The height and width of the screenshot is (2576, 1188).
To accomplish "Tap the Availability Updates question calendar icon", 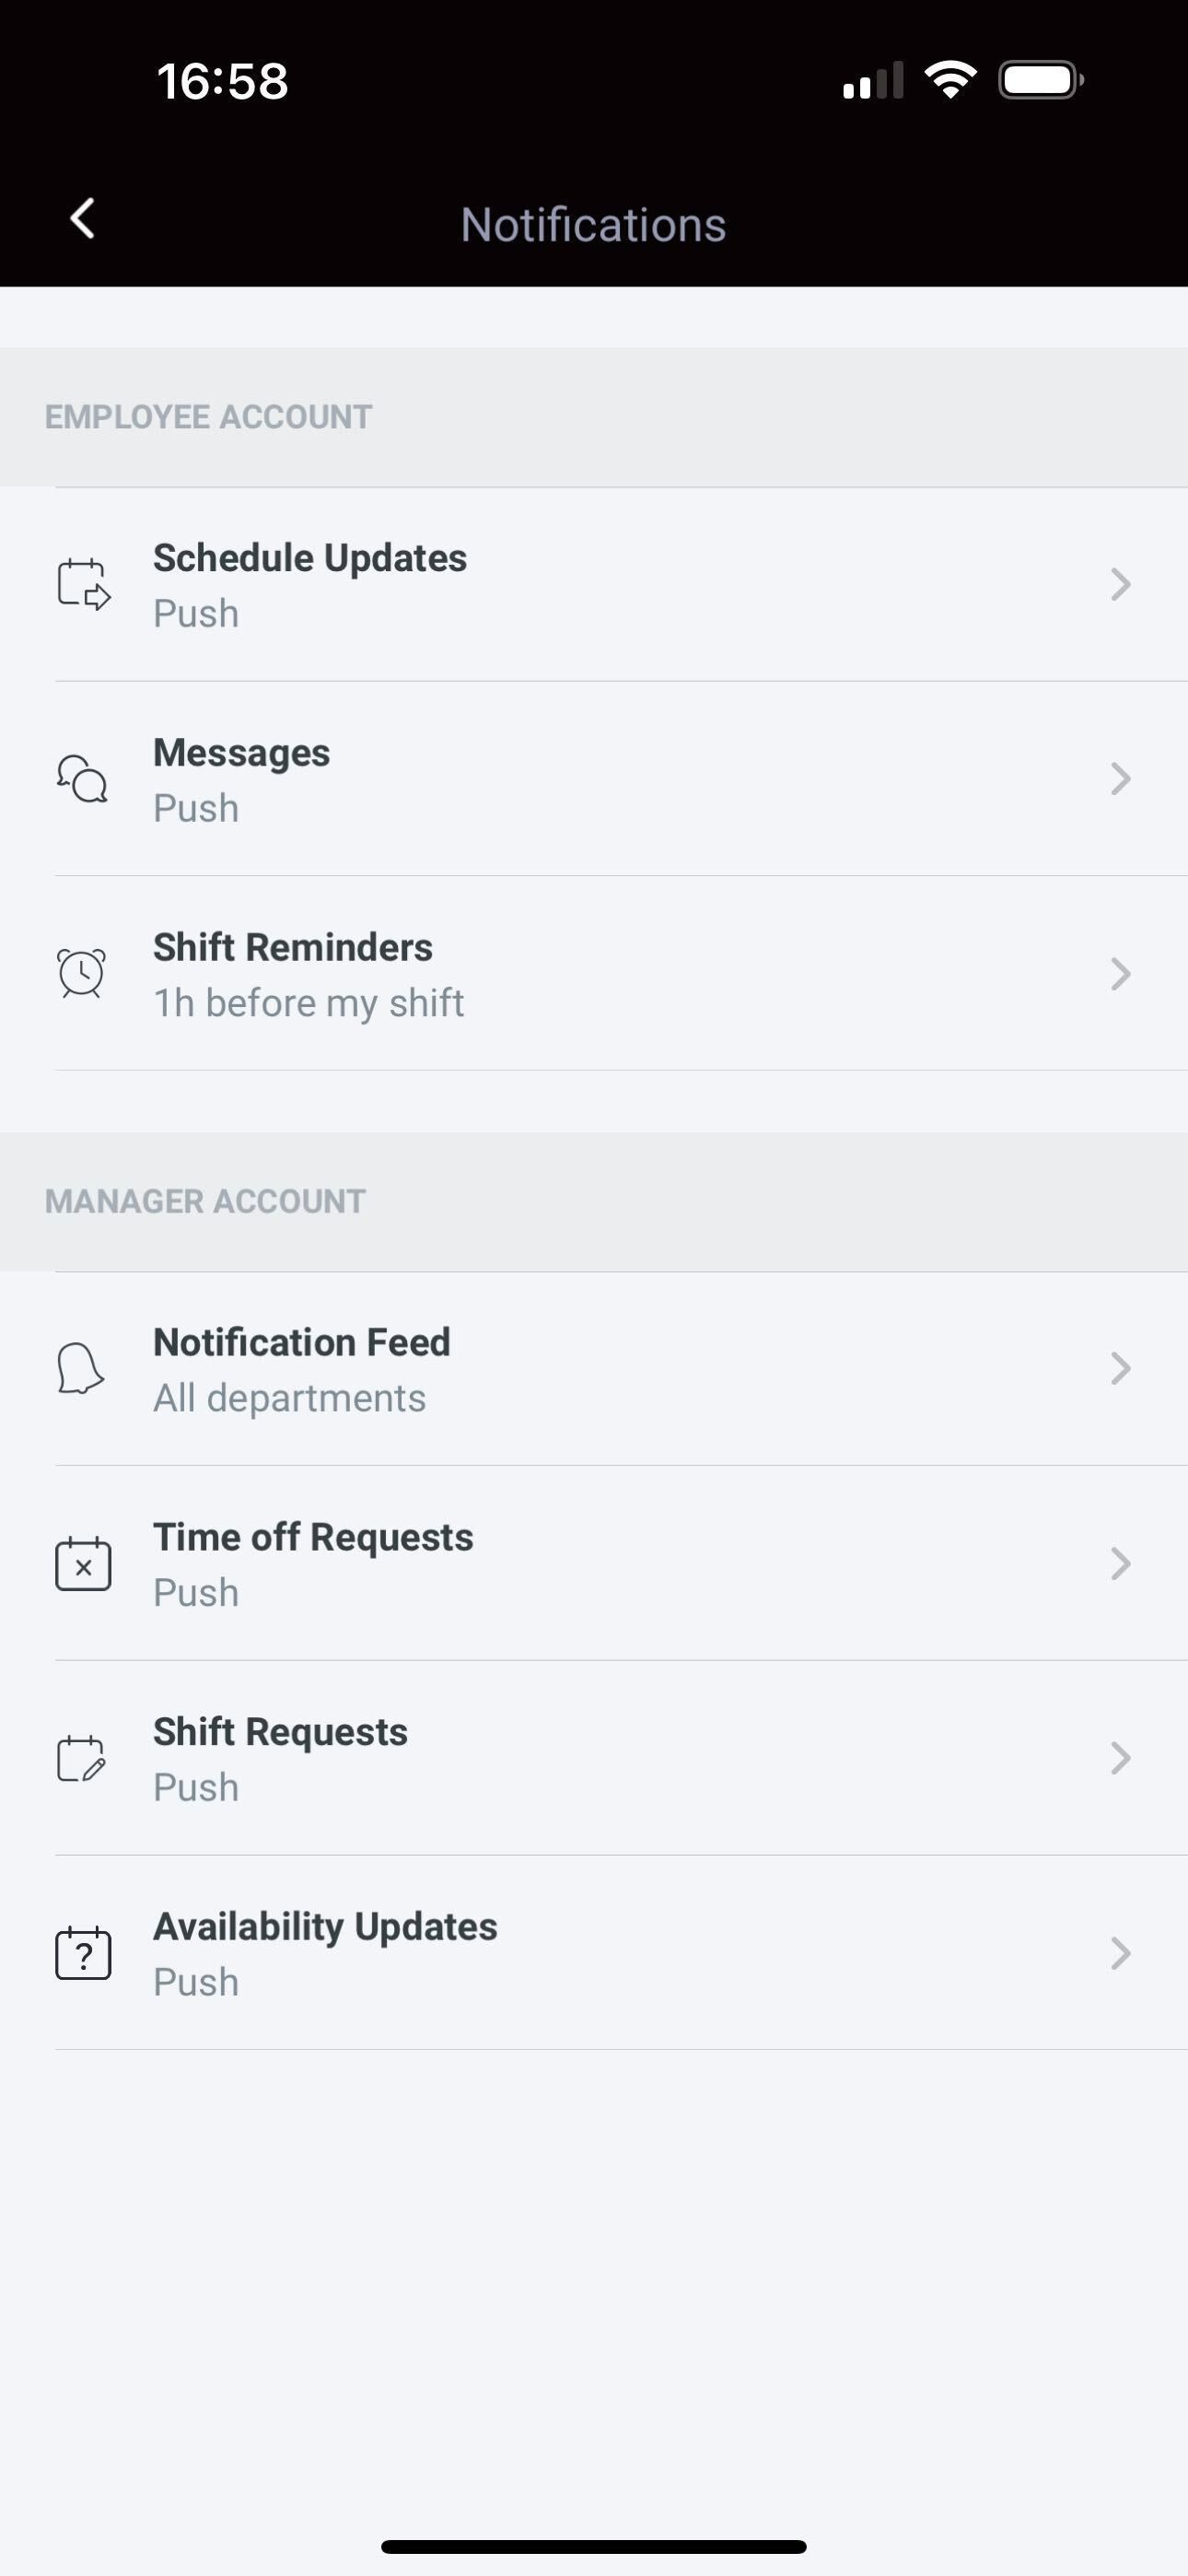I will pyautogui.click(x=83, y=1953).
